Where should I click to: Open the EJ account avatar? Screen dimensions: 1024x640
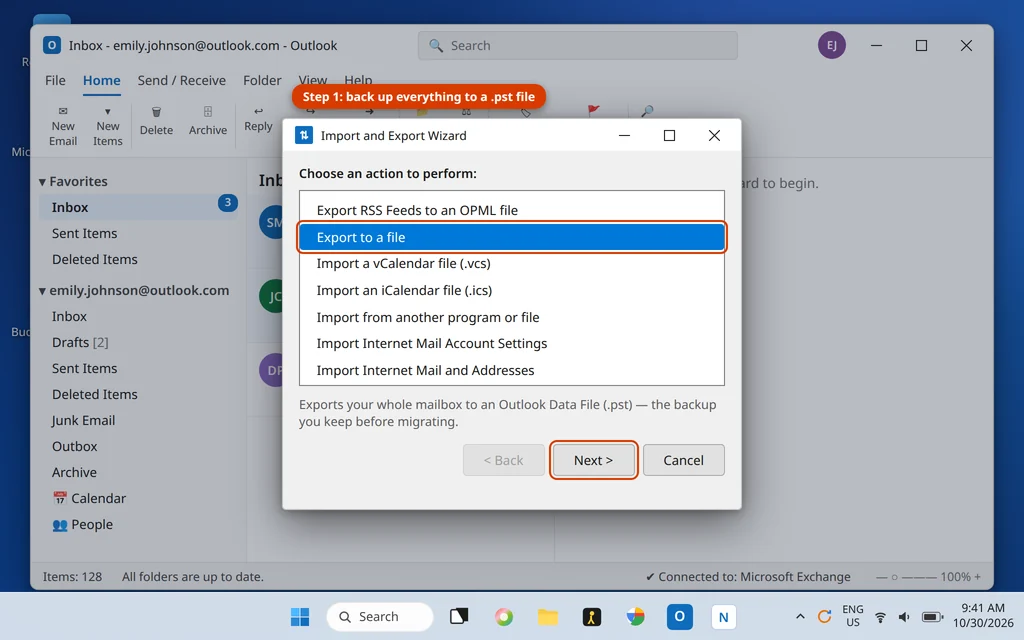[831, 45]
